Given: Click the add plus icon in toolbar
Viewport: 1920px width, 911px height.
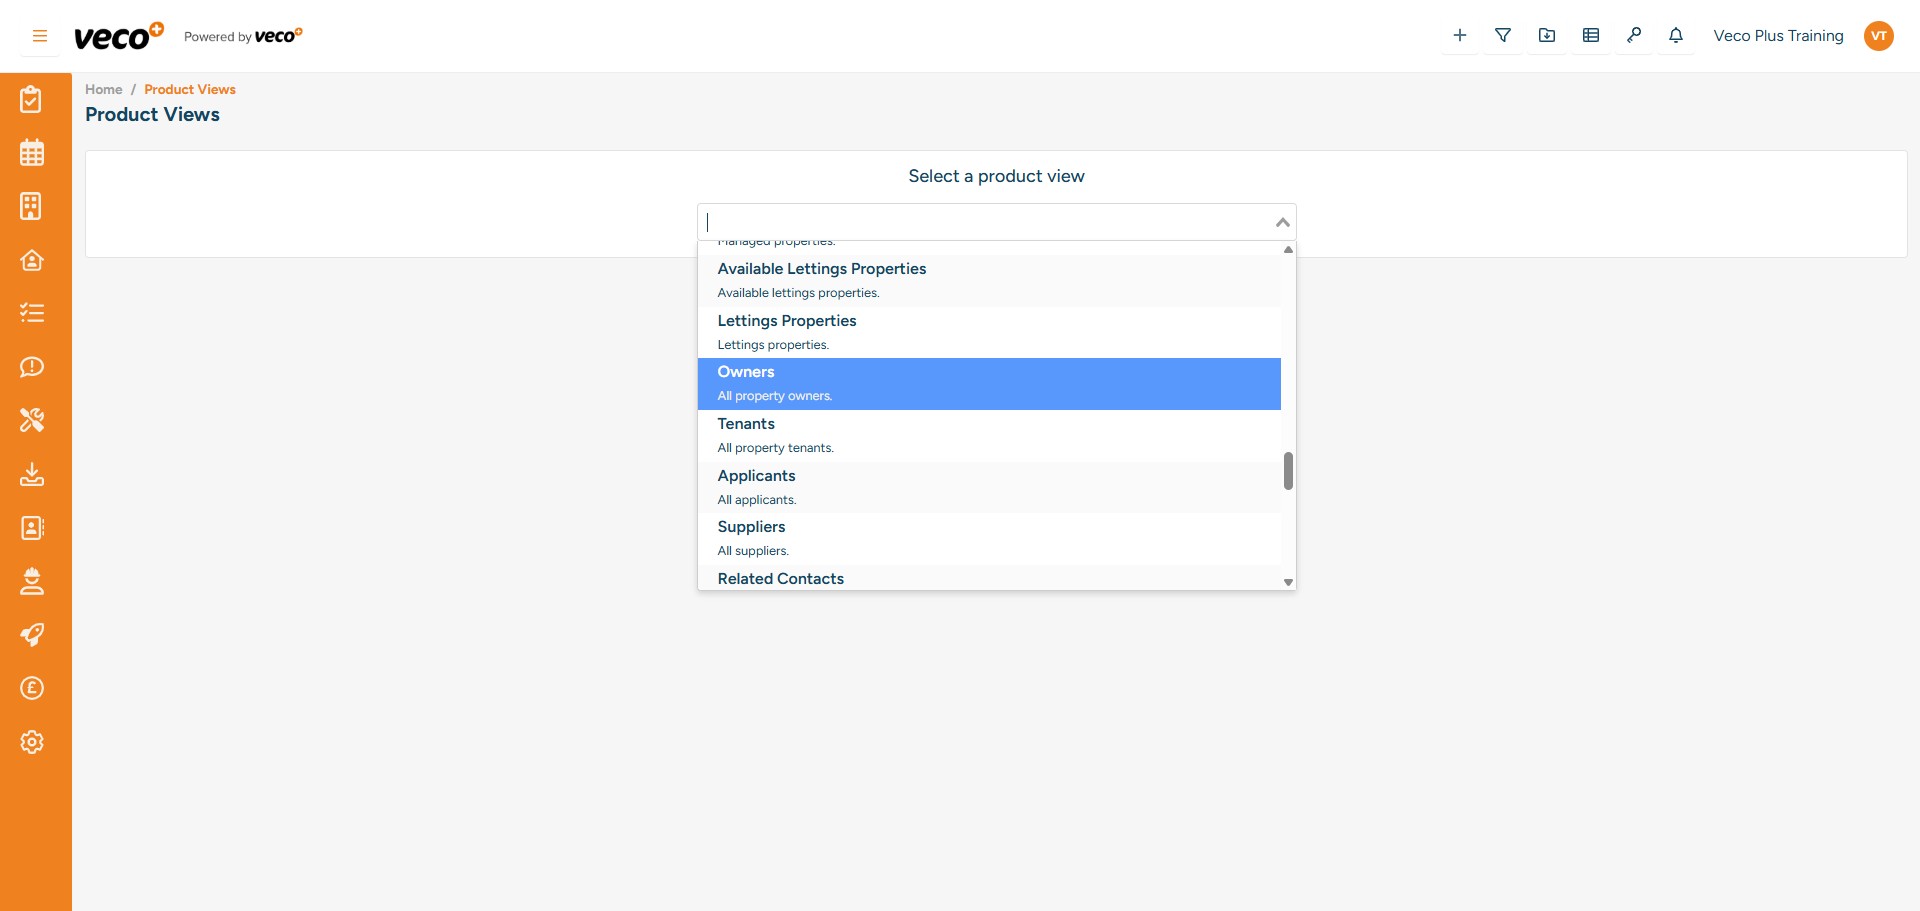Looking at the screenshot, I should [x=1459, y=34].
